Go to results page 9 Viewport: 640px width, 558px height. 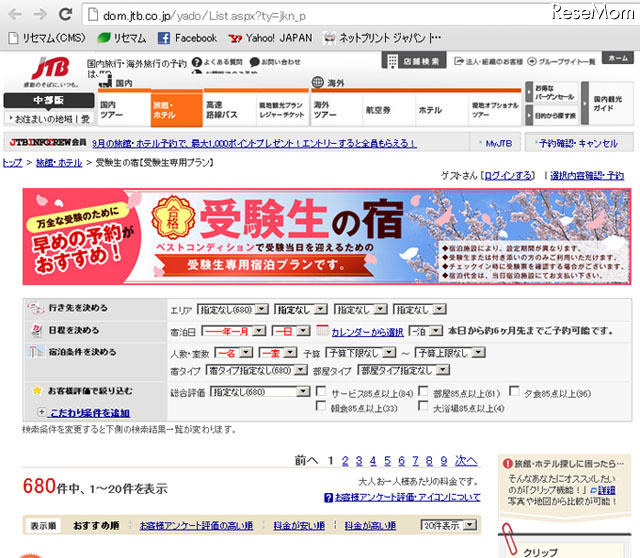coord(444,461)
